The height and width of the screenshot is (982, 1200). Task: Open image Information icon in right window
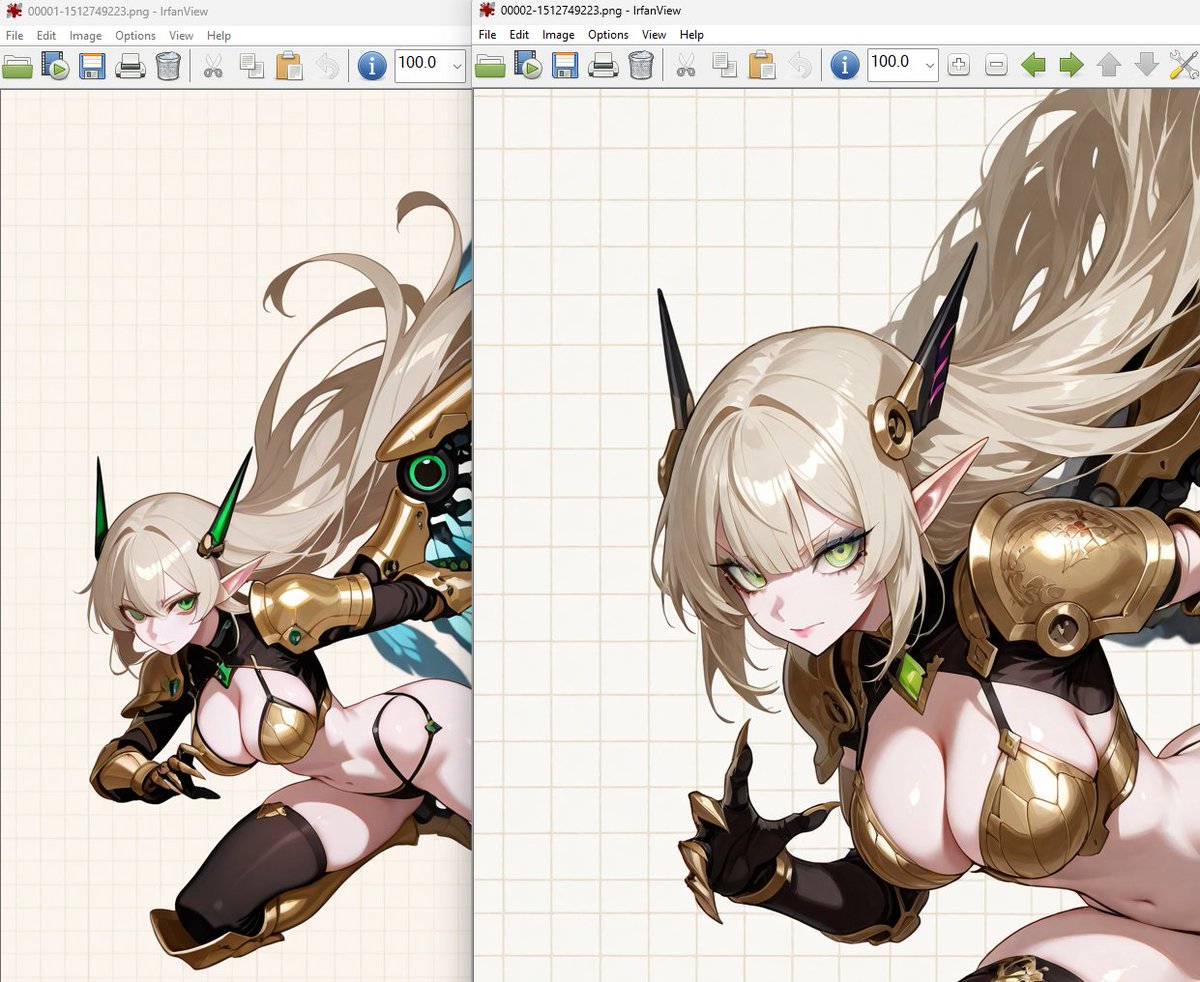pos(845,66)
